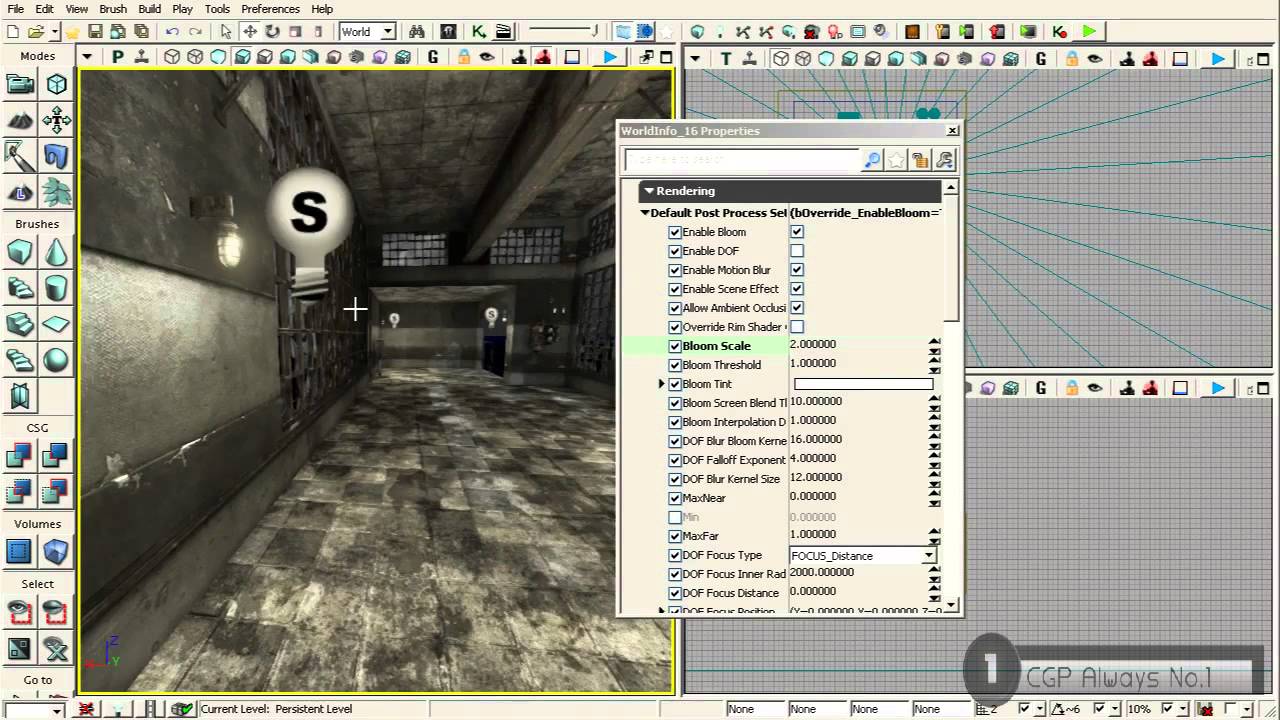The height and width of the screenshot is (720, 1280).
Task: Select the Translate move widget tool
Action: click(250, 32)
